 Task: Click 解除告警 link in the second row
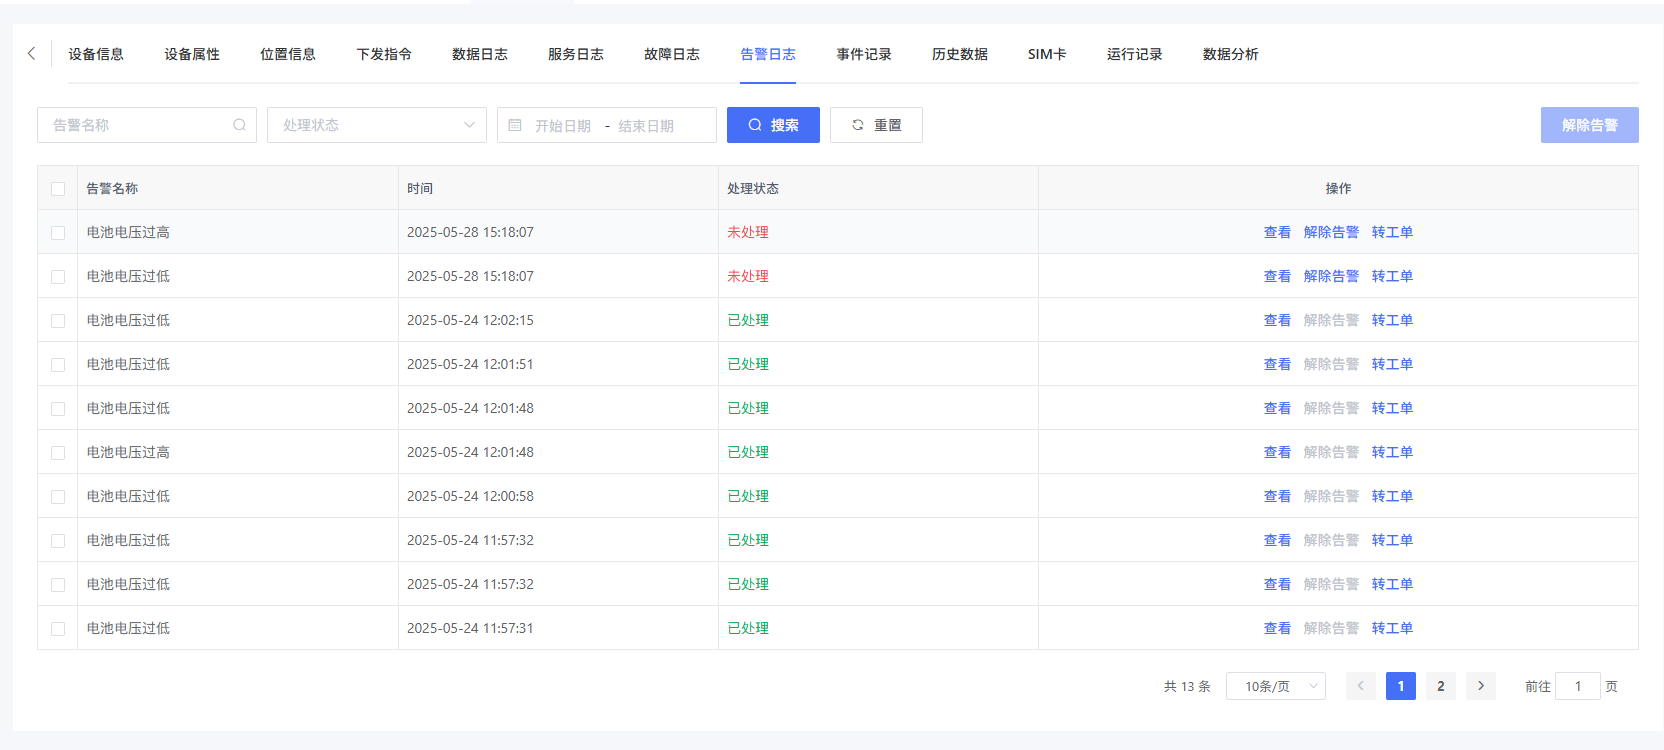pos(1331,276)
